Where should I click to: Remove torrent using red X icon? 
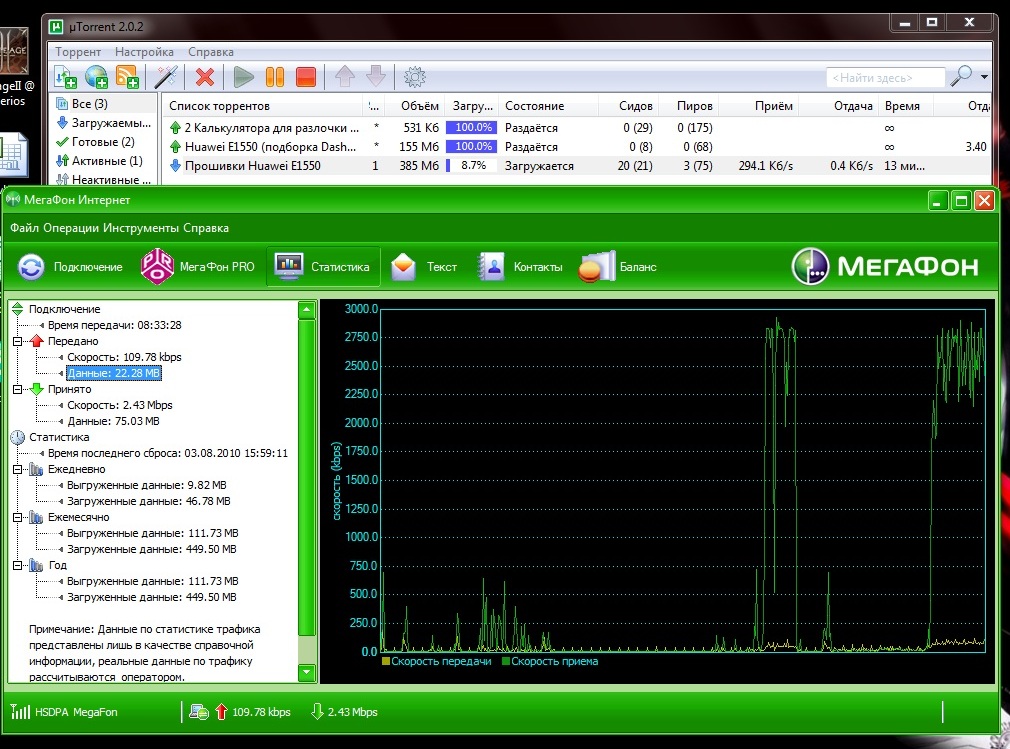click(205, 77)
